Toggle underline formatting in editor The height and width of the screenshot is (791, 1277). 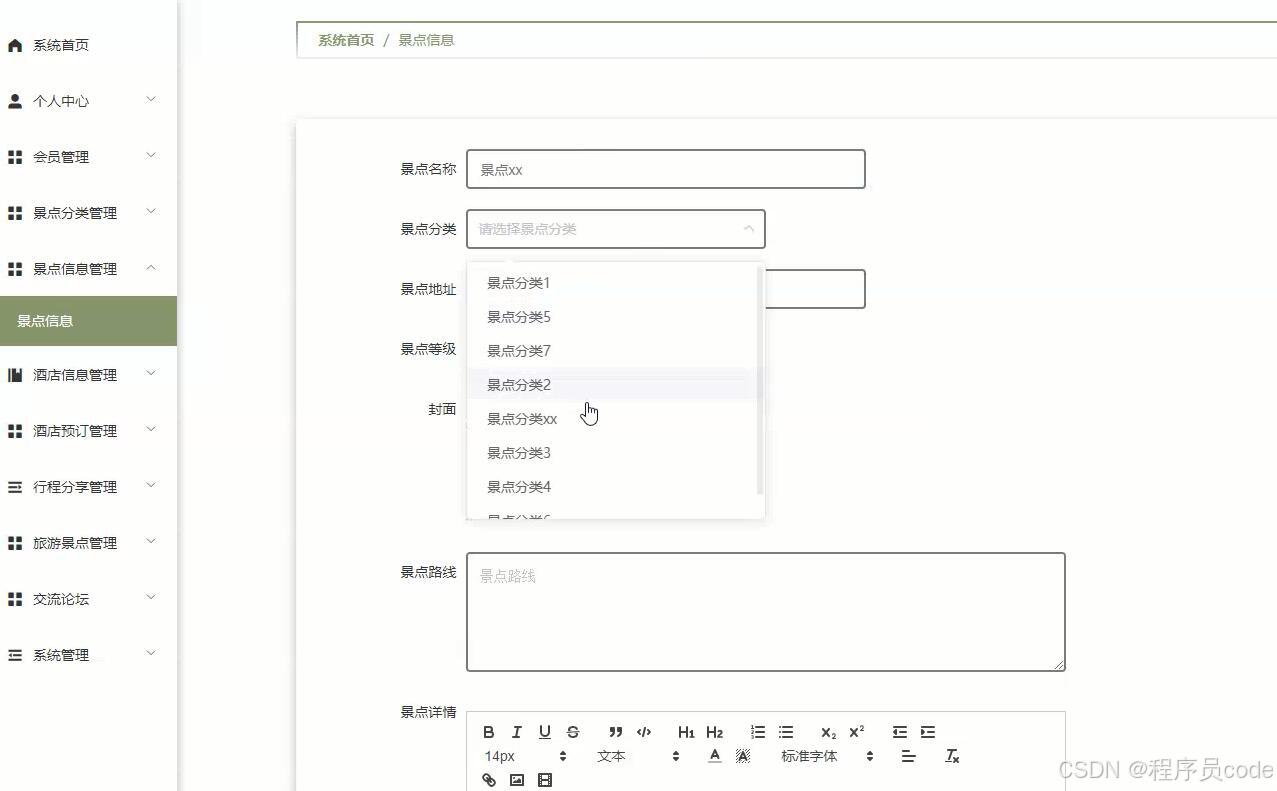click(545, 732)
